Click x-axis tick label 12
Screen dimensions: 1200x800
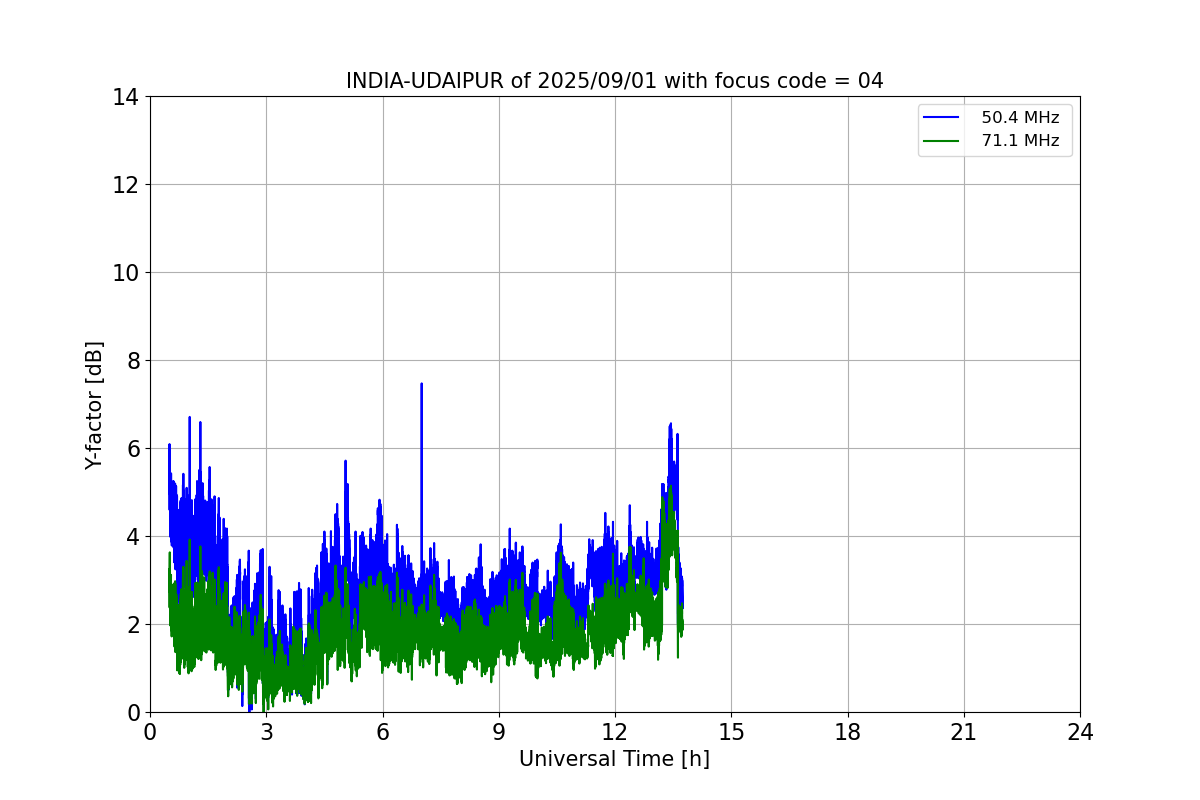[615, 732]
